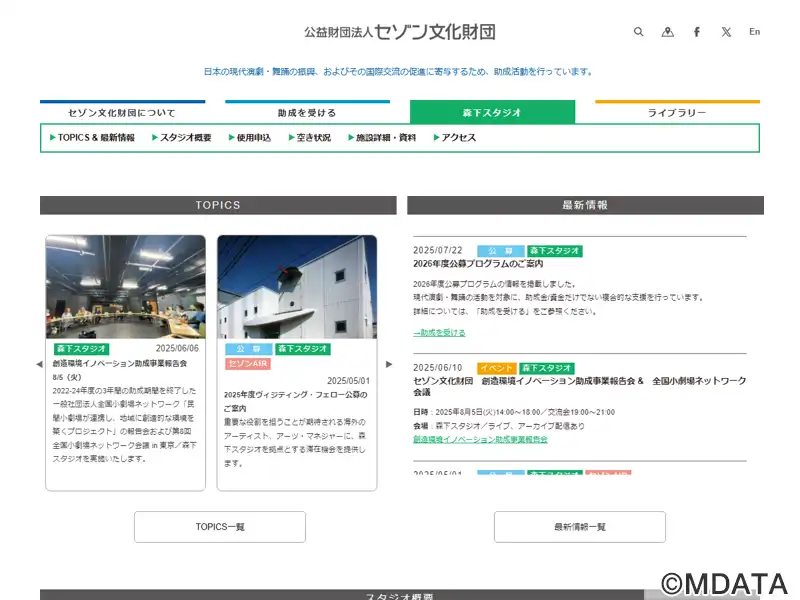Click 森下スタジオ tag on 2025/07/22 news
800x600 pixels.
[555, 251]
